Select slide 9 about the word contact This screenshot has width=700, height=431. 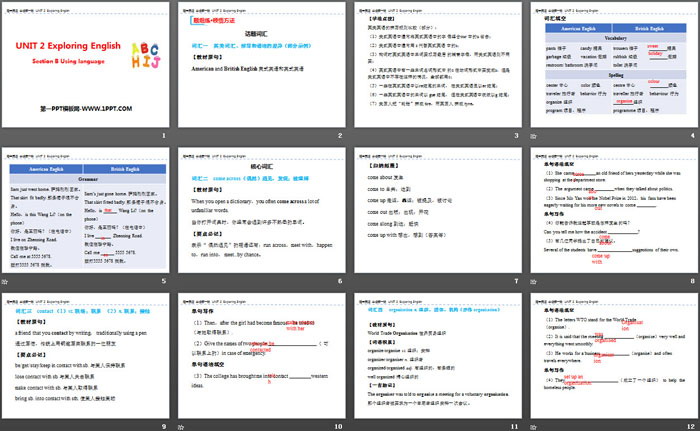coord(86,356)
